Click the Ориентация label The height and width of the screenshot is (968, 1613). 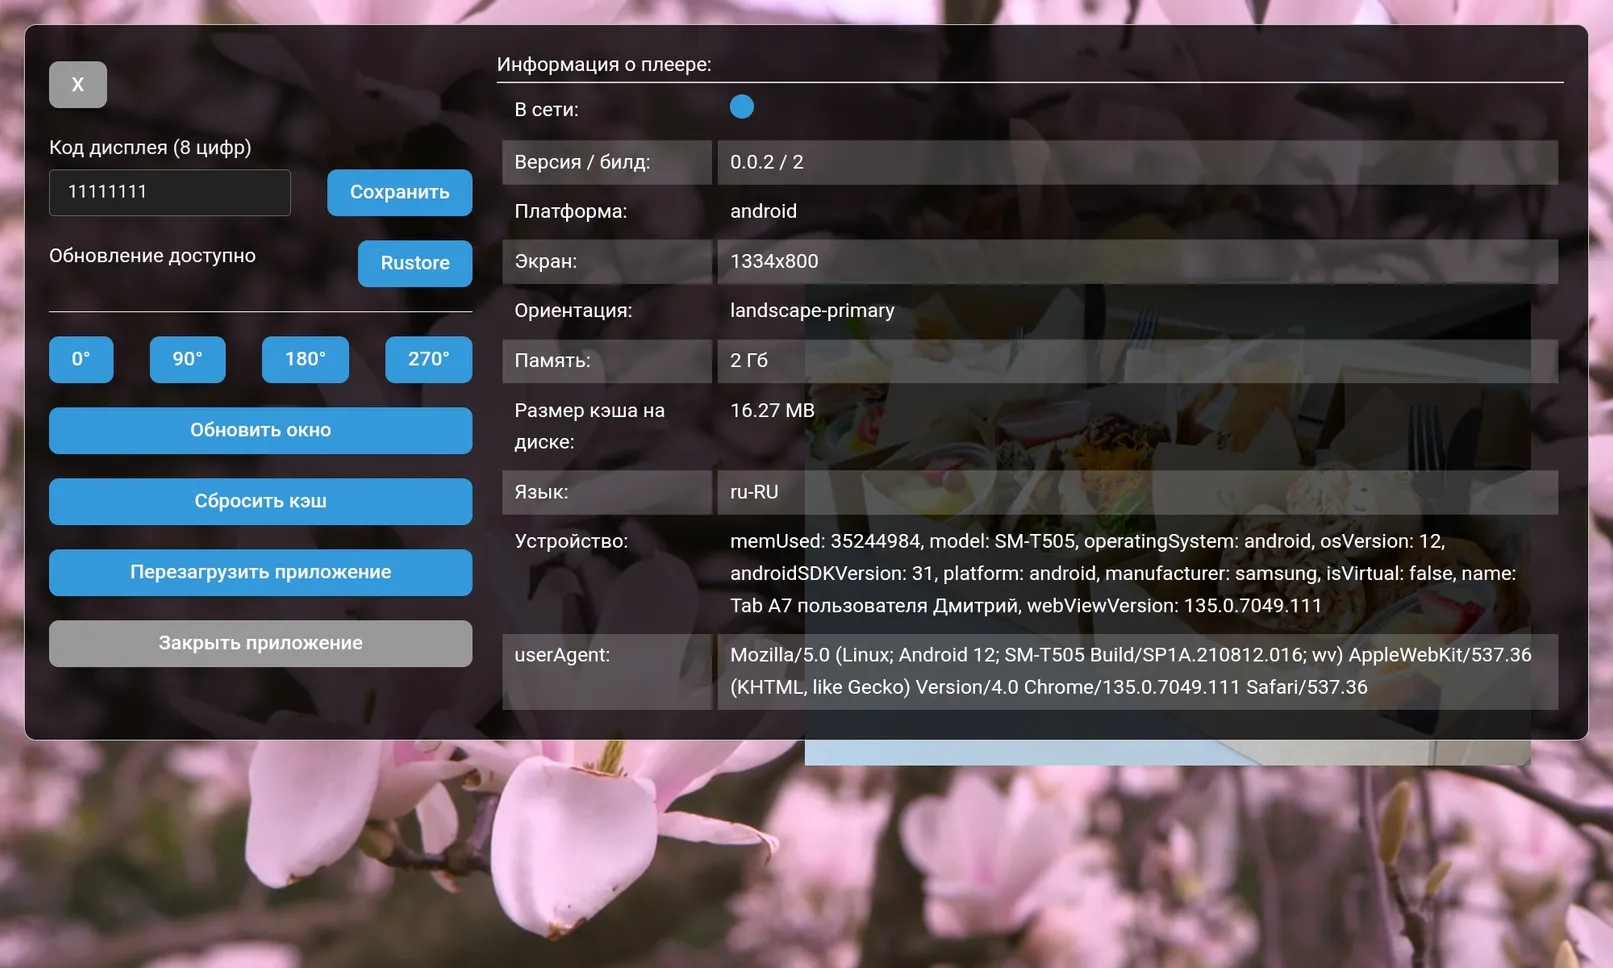(x=573, y=310)
